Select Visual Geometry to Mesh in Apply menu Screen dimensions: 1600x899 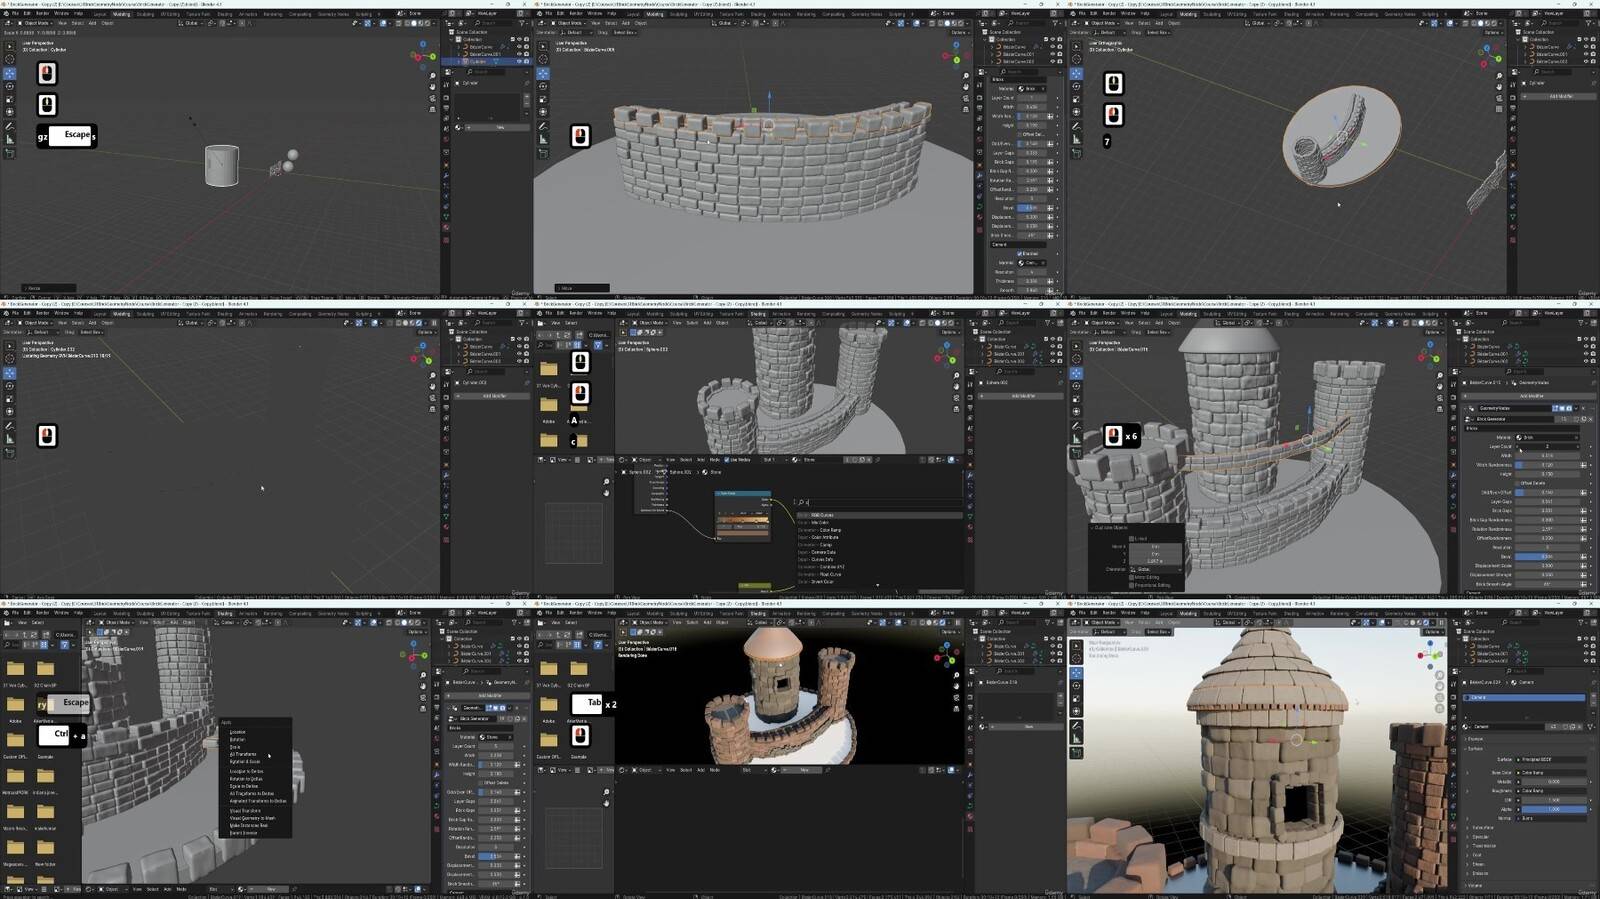point(252,818)
